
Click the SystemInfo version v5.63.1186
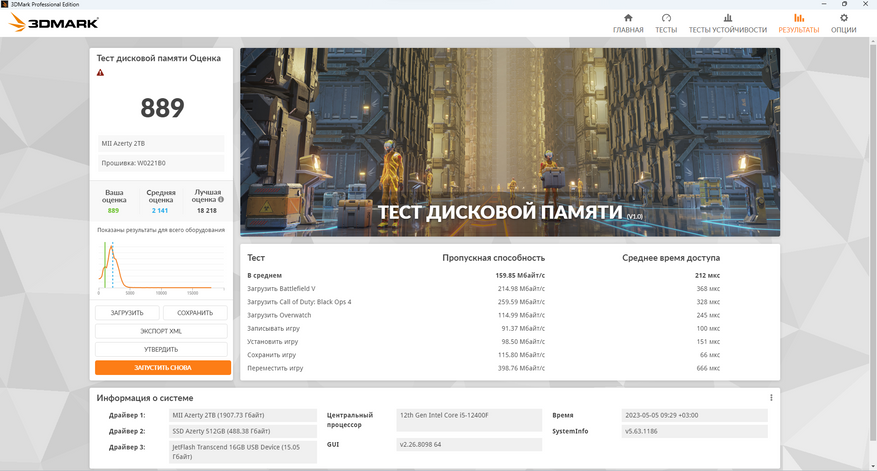point(694,431)
